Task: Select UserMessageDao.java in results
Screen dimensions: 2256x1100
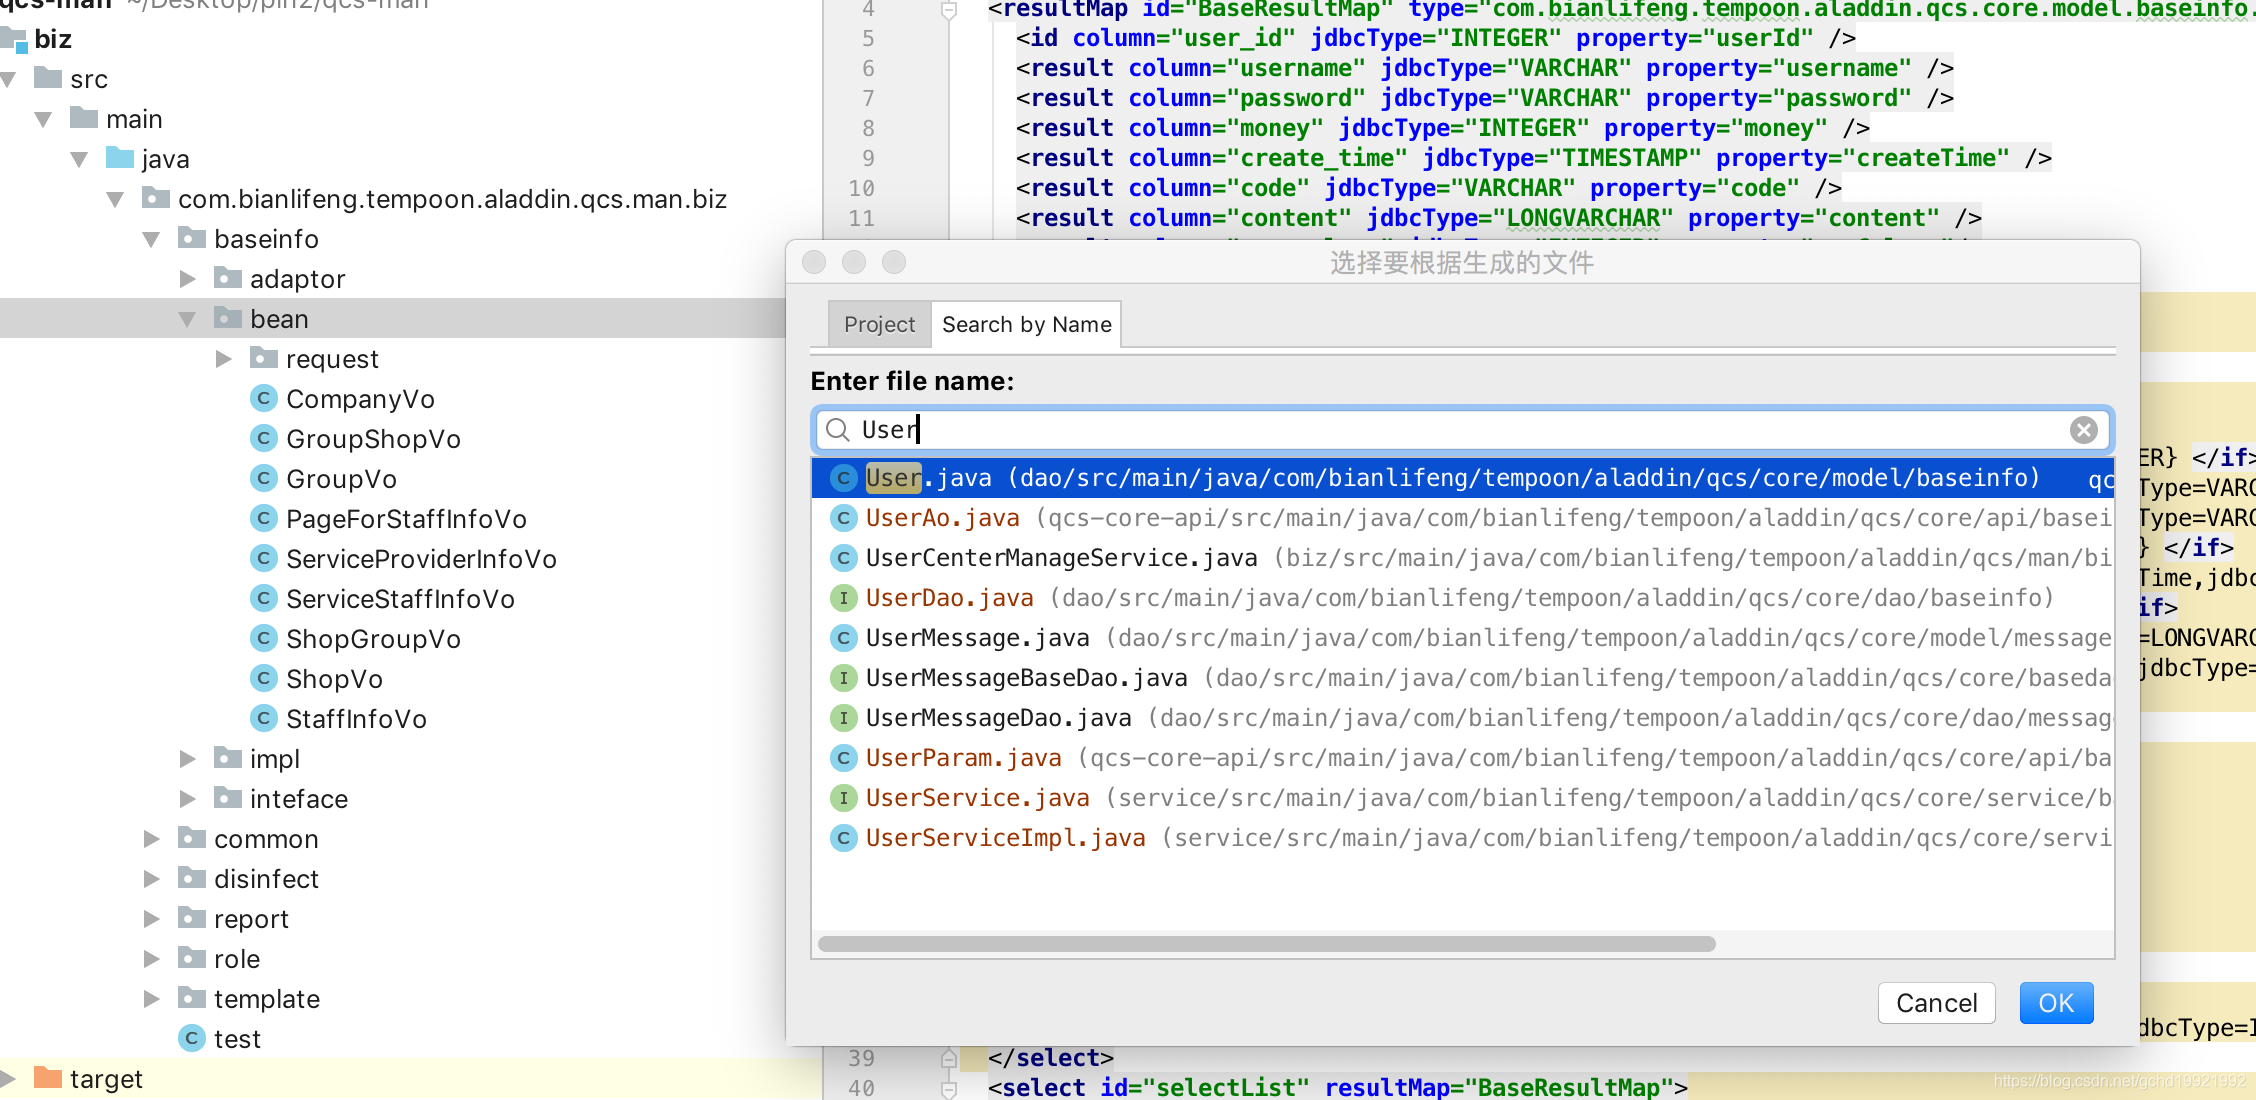Action: tap(1462, 718)
